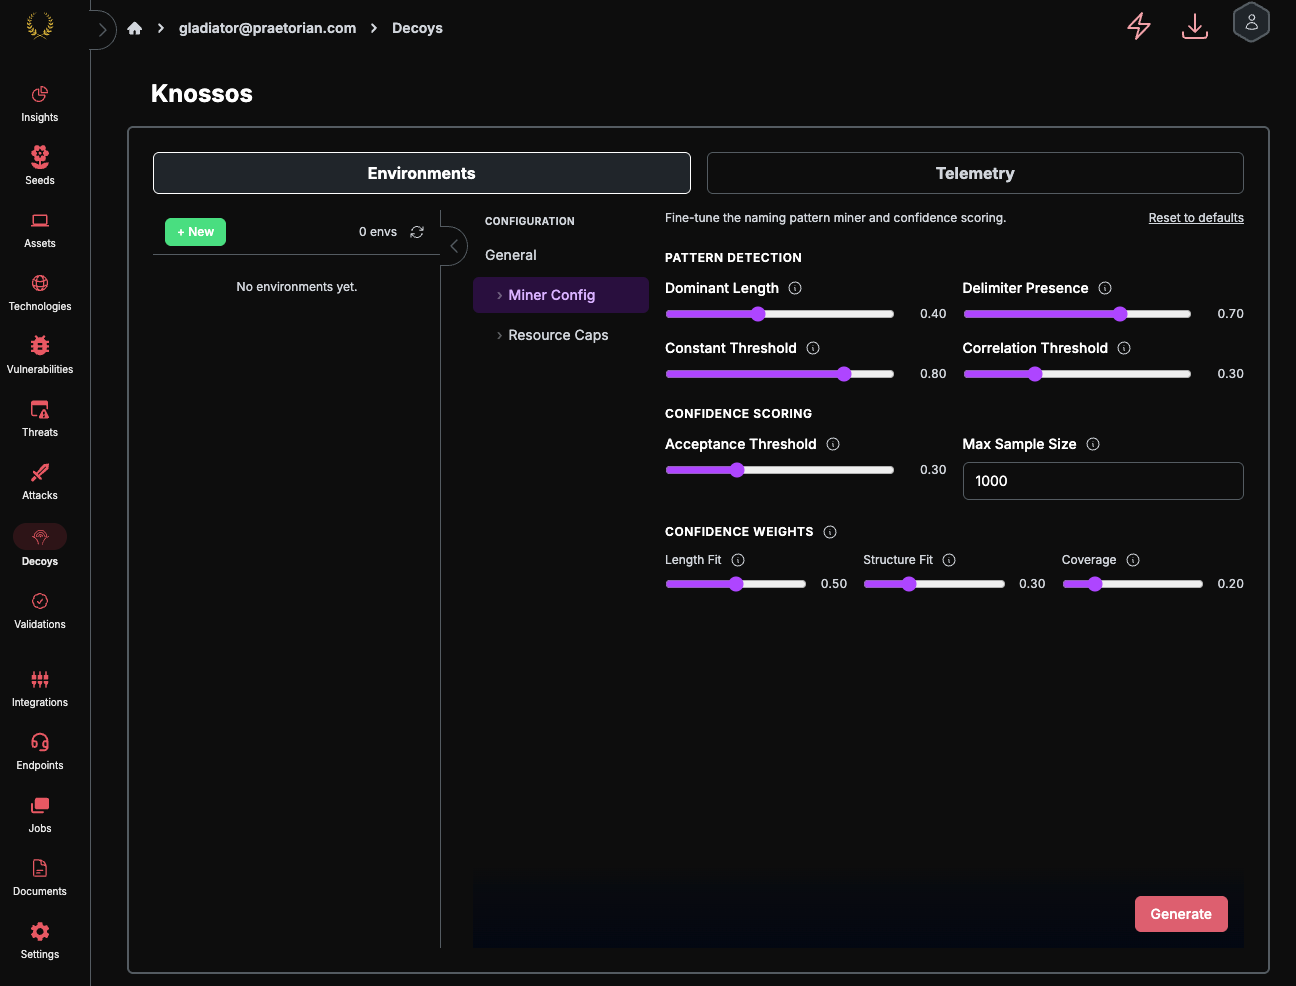The width and height of the screenshot is (1296, 986).
Task: Click the Knossos page title
Action: [202, 93]
